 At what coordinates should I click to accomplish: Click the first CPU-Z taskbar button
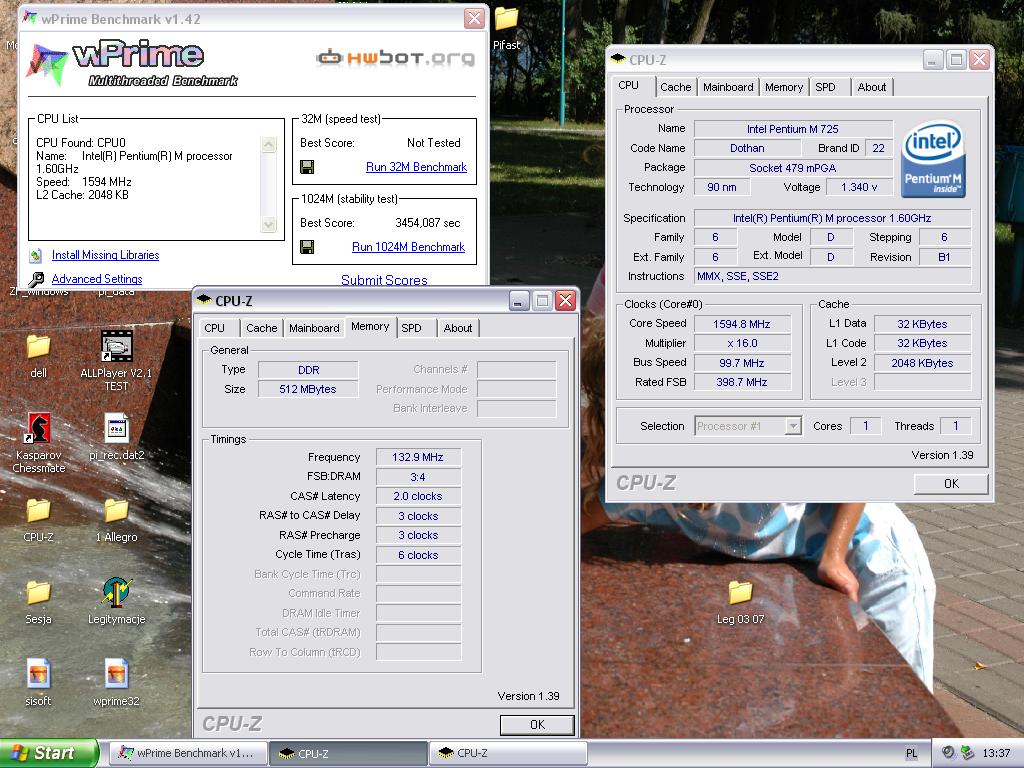click(x=348, y=753)
